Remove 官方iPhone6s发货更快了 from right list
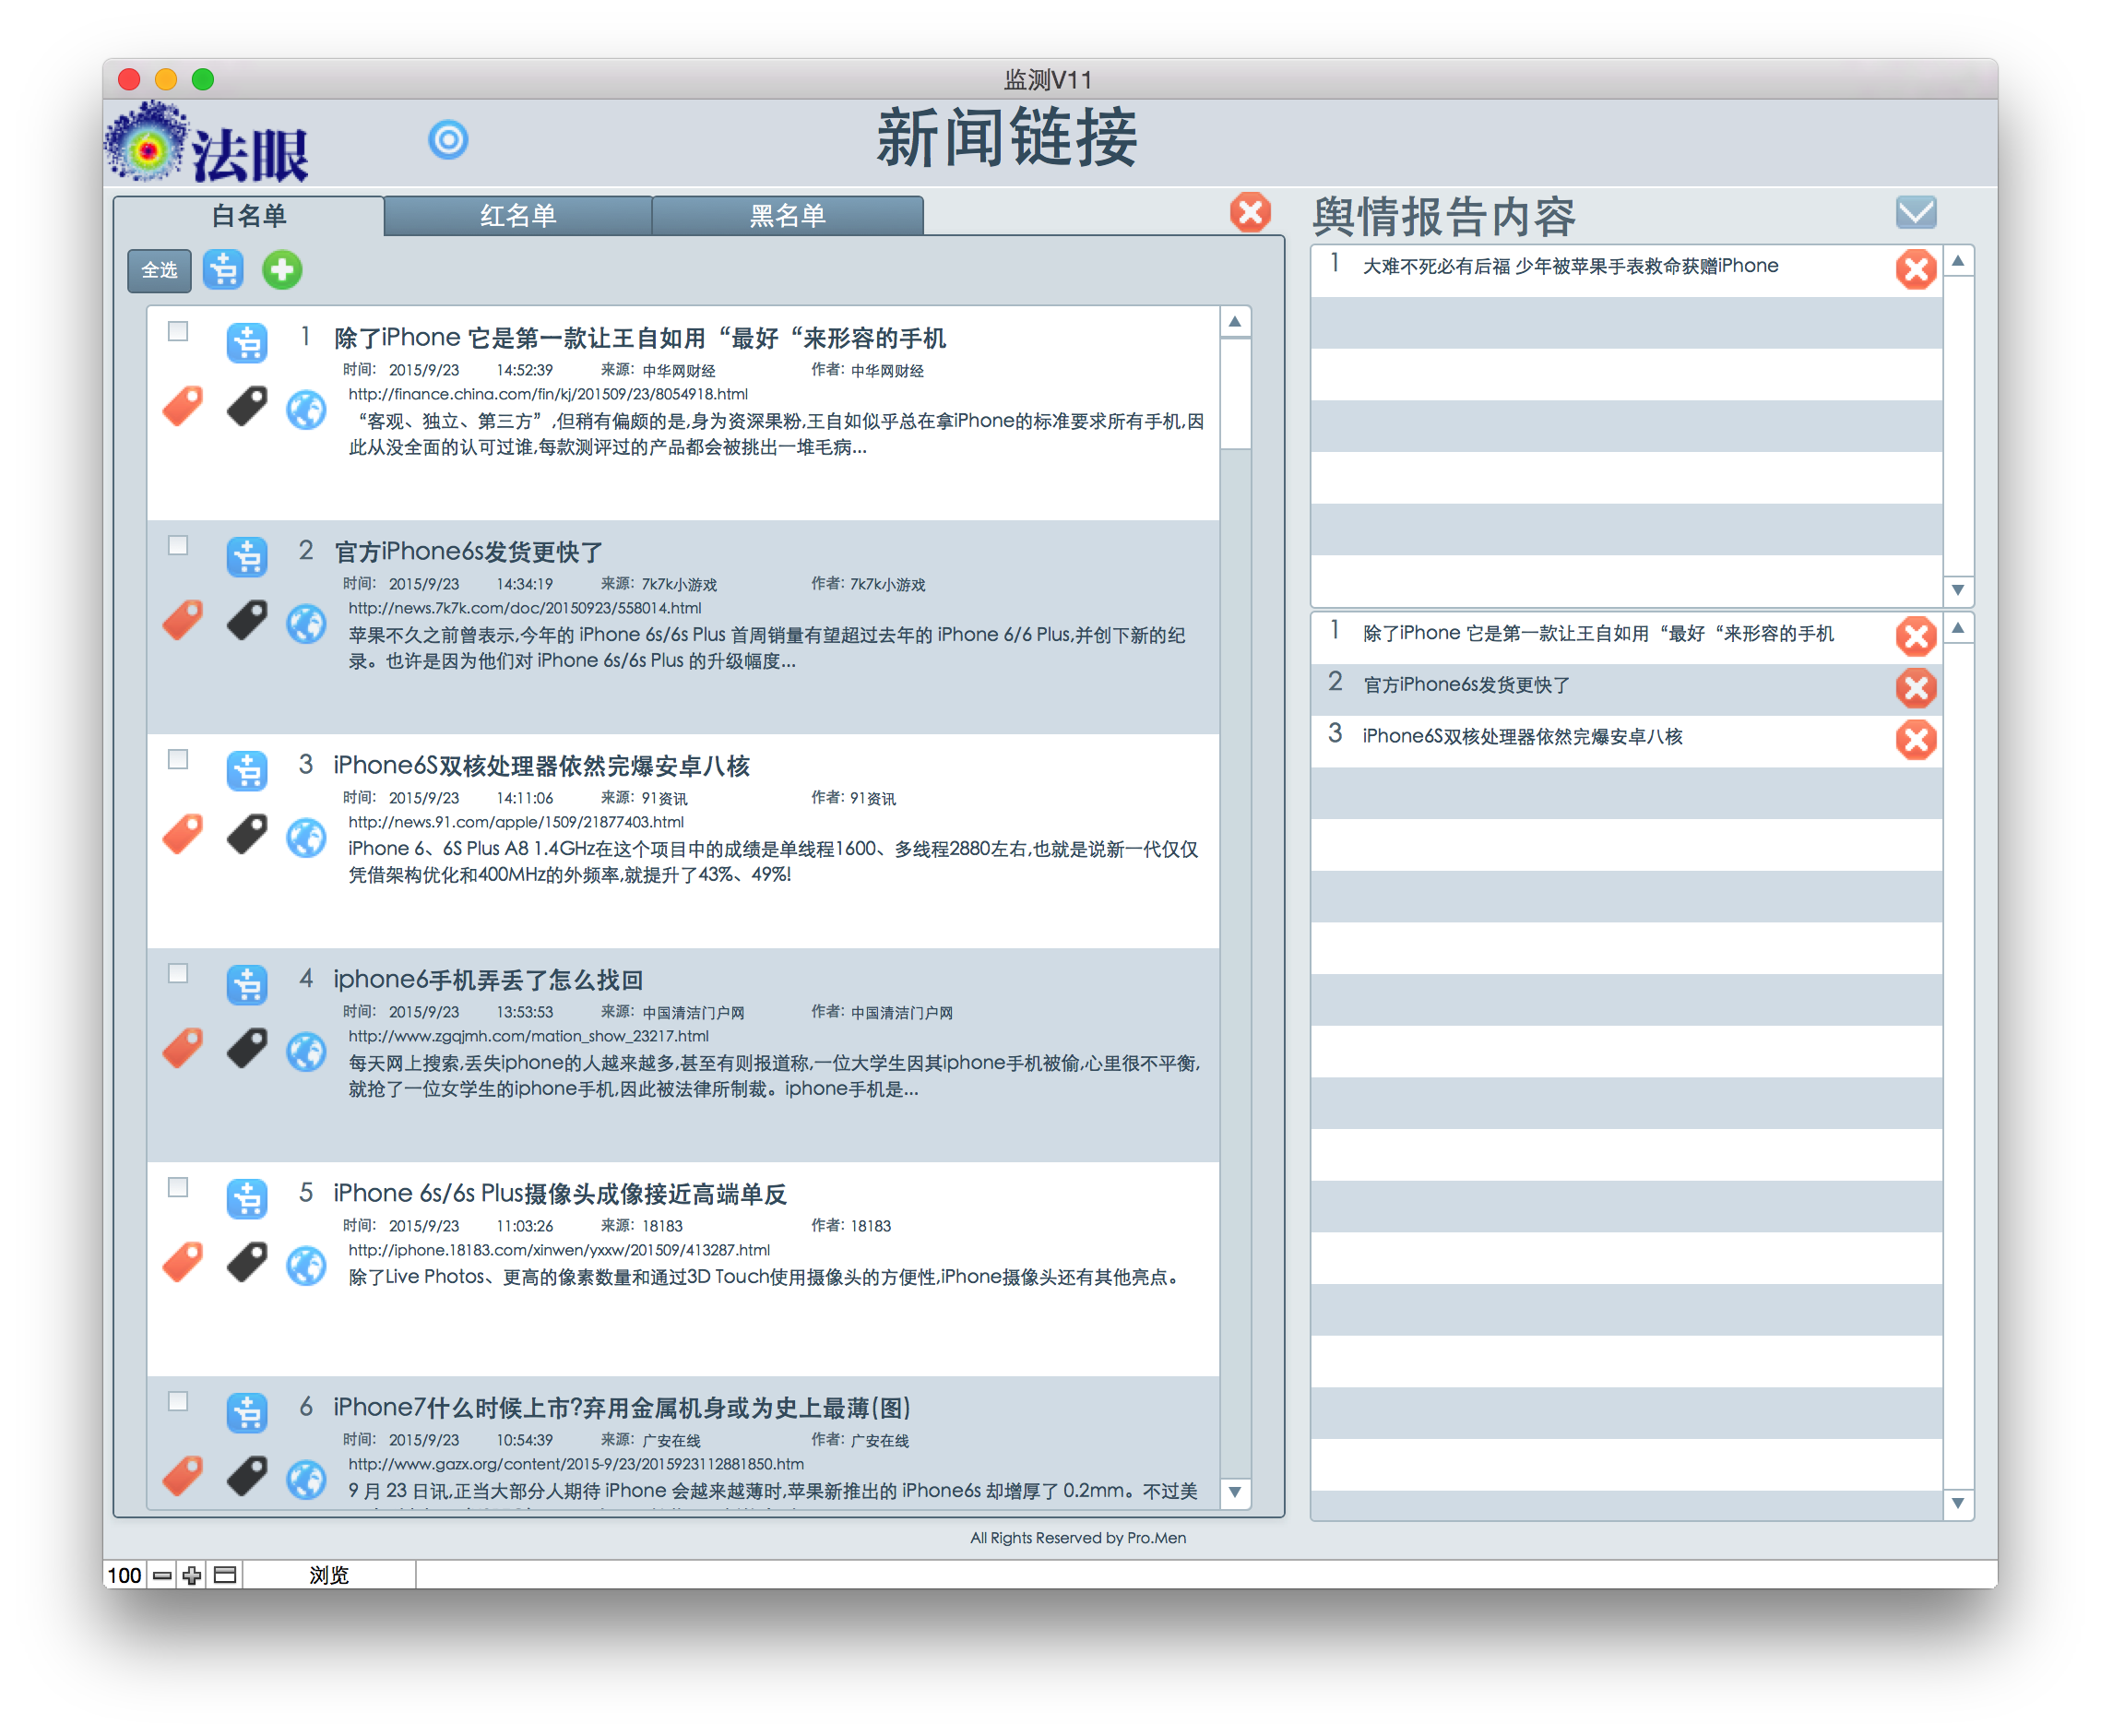 (x=1915, y=688)
